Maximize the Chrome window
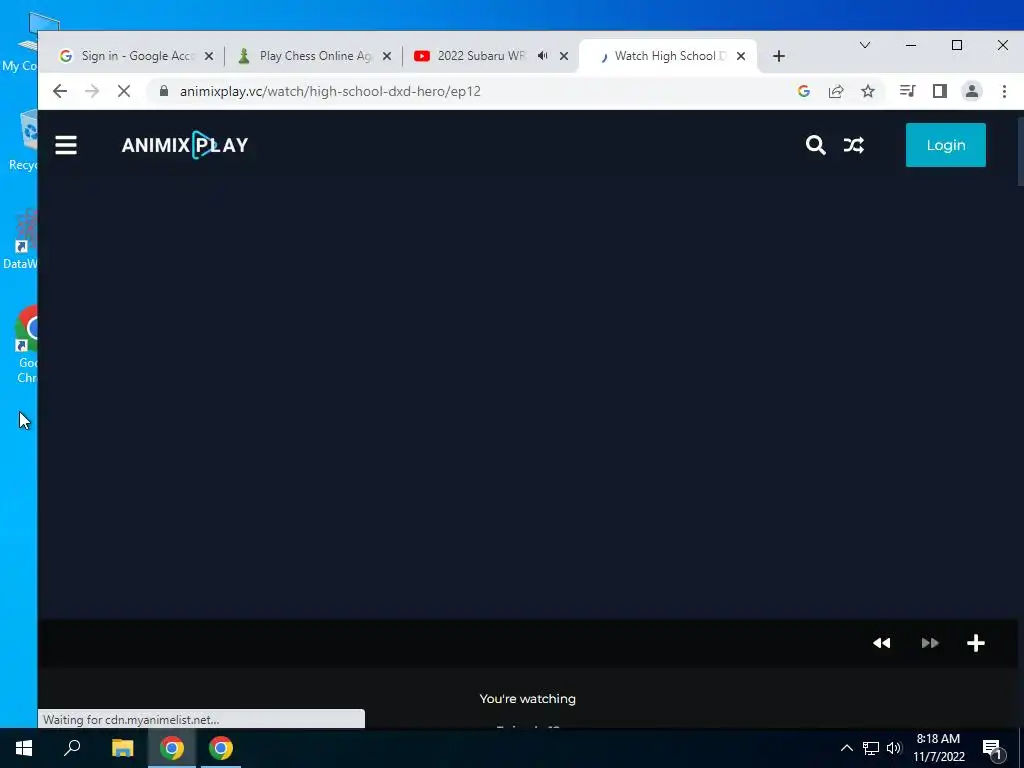Viewport: 1024px width, 768px height. click(x=957, y=45)
